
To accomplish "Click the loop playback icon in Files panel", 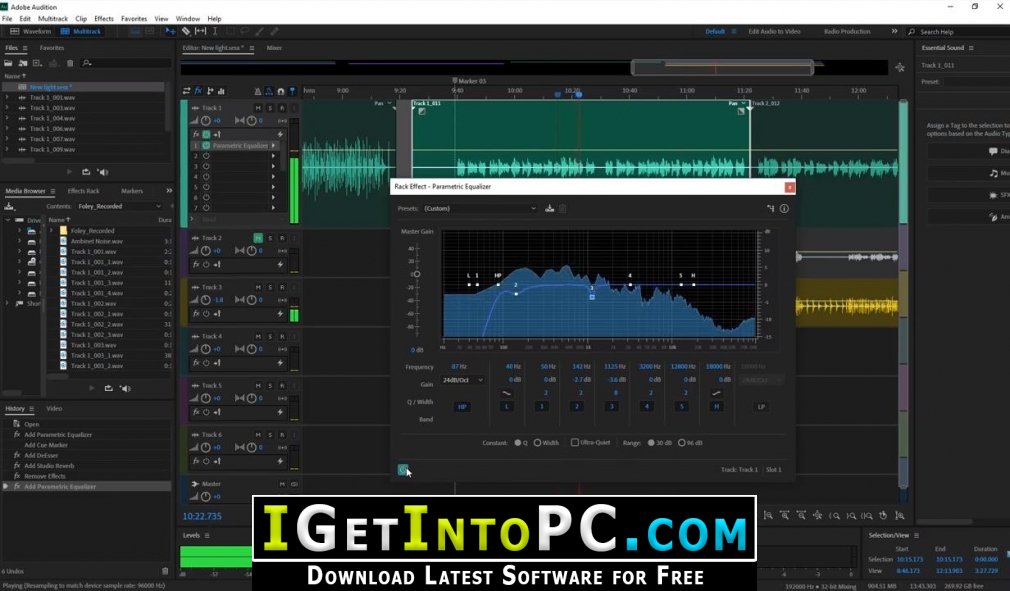I will point(86,172).
